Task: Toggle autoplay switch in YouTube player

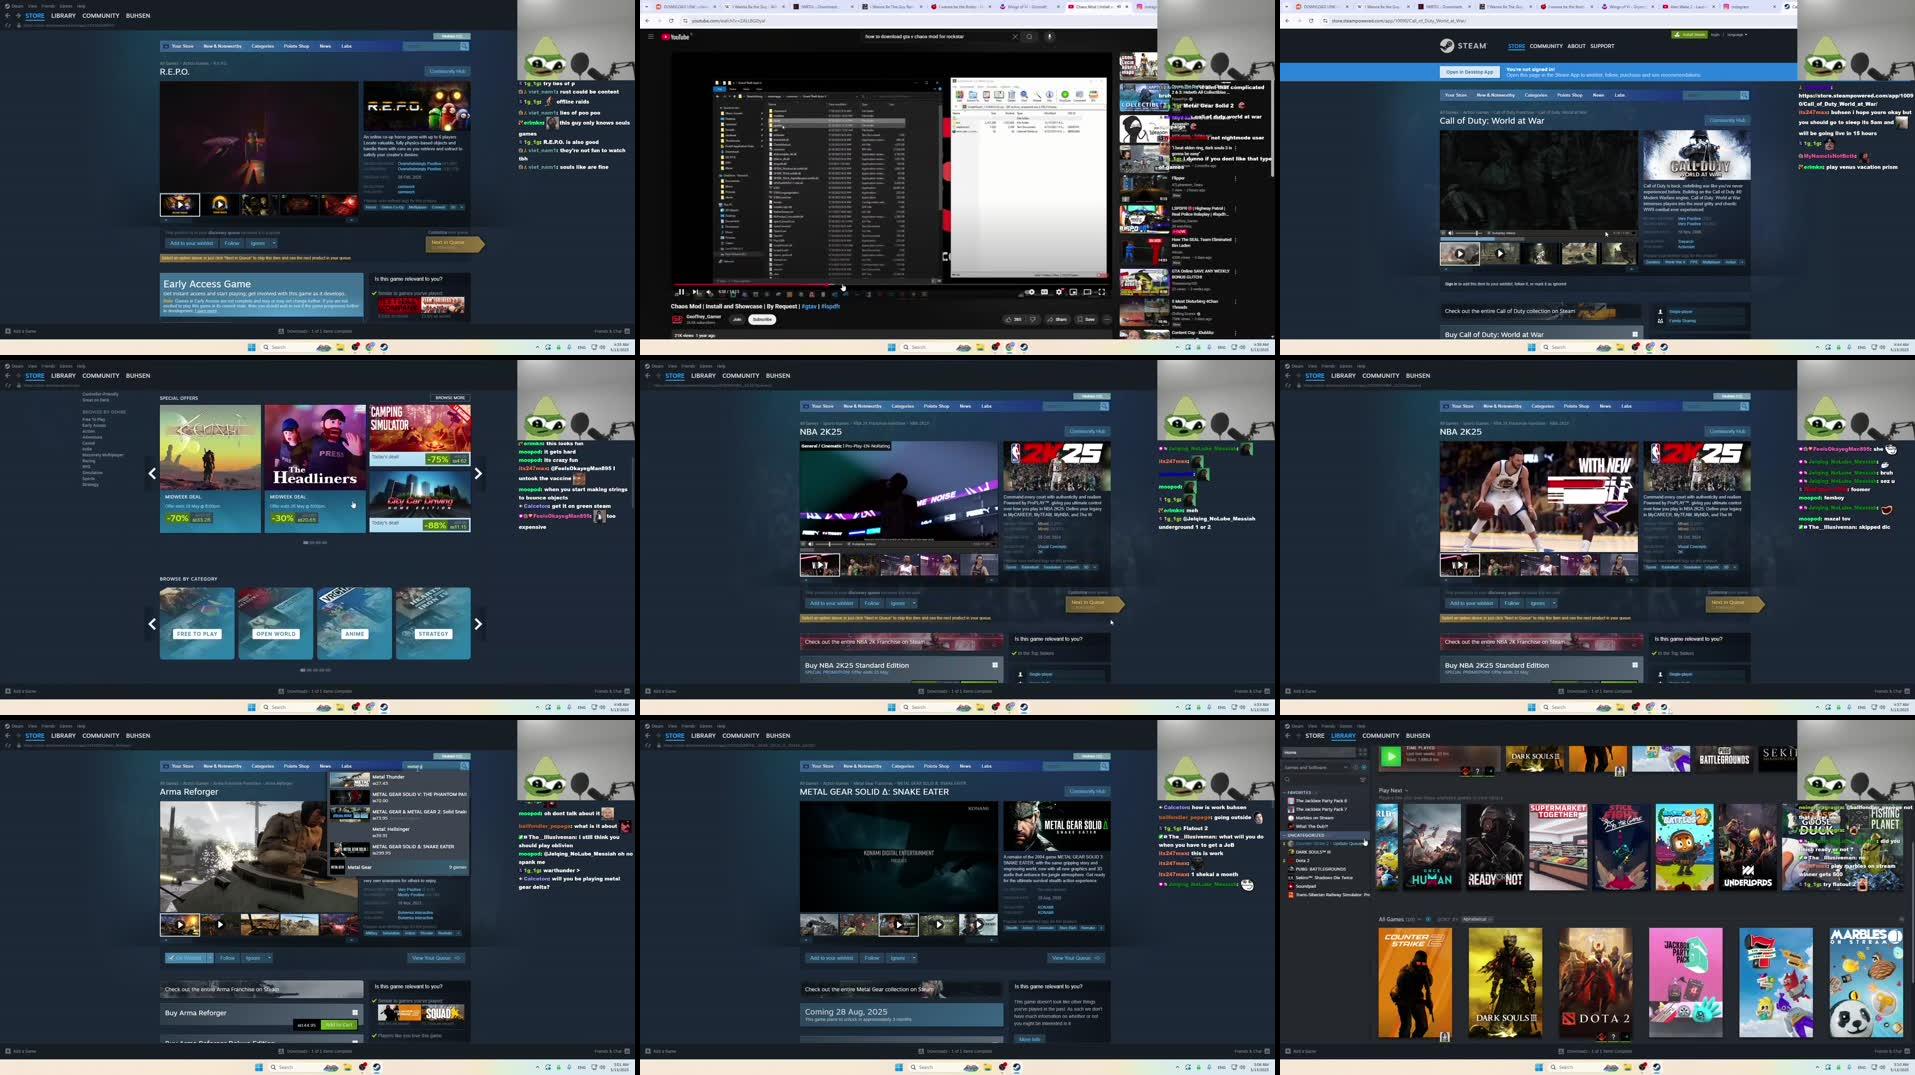Action: [1029, 292]
